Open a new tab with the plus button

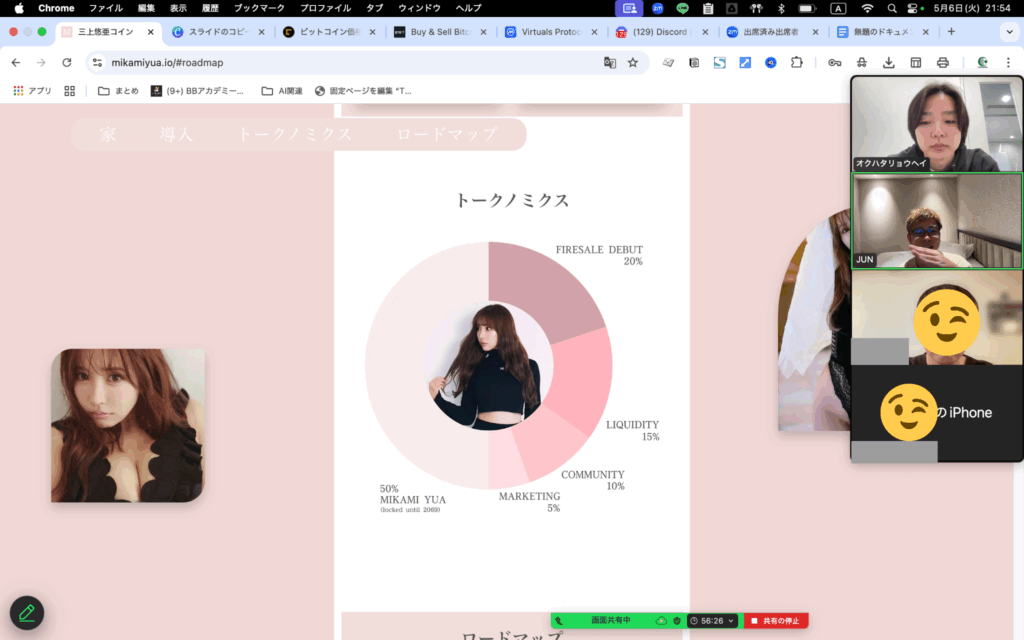pos(951,31)
